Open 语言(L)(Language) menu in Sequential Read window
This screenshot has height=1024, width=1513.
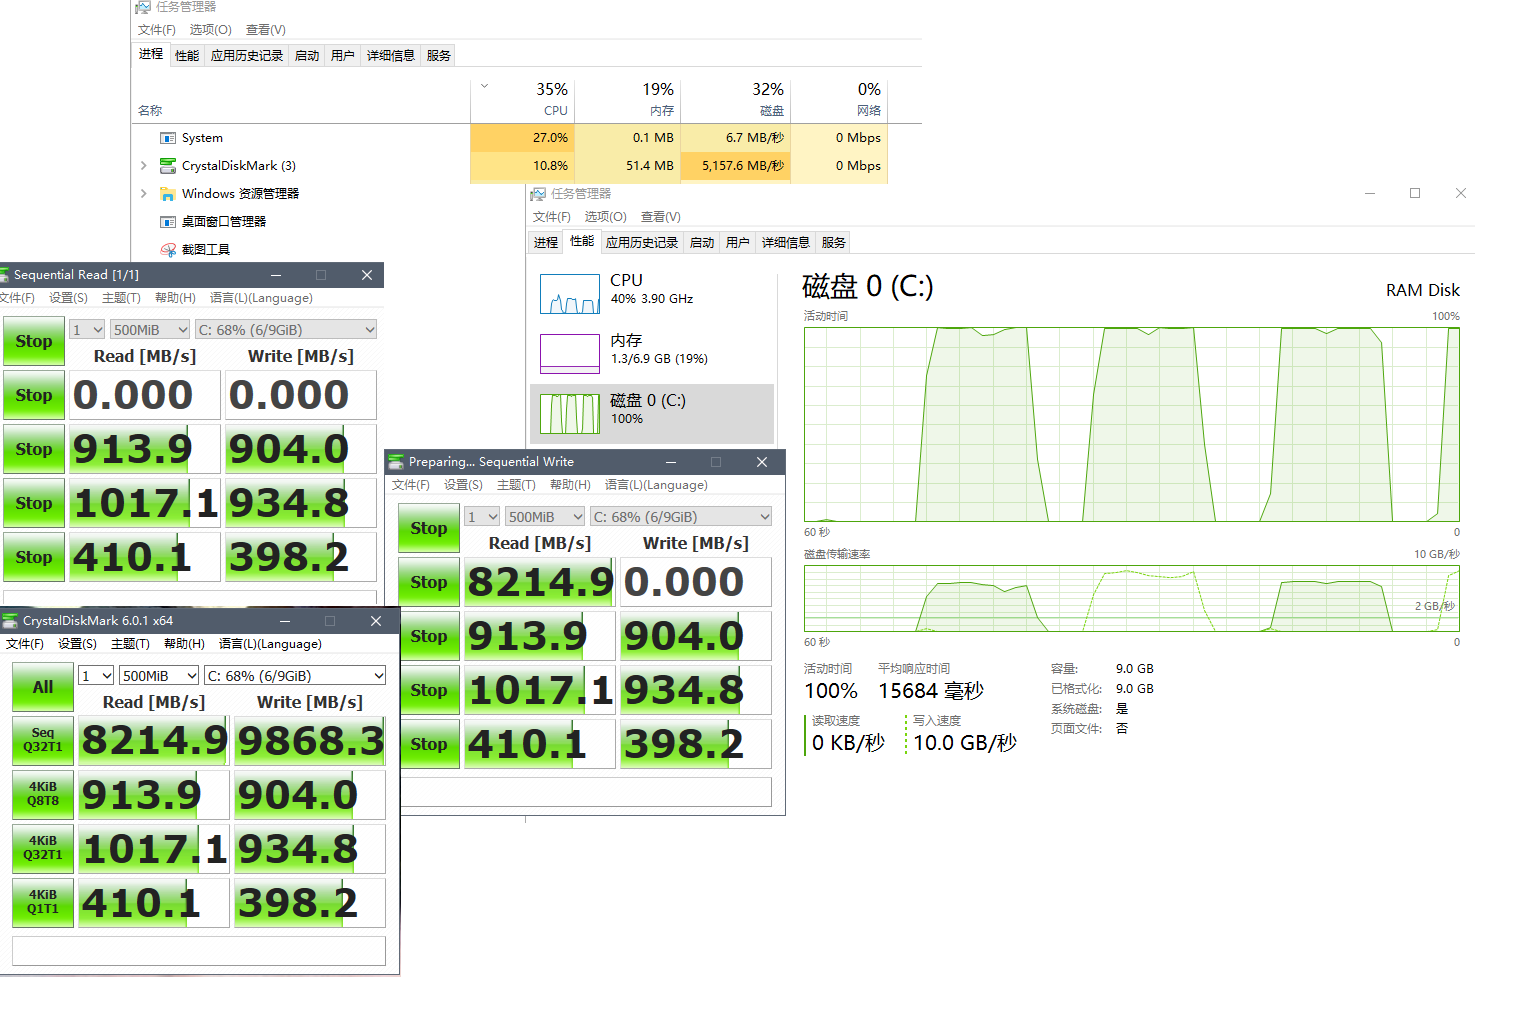261,298
